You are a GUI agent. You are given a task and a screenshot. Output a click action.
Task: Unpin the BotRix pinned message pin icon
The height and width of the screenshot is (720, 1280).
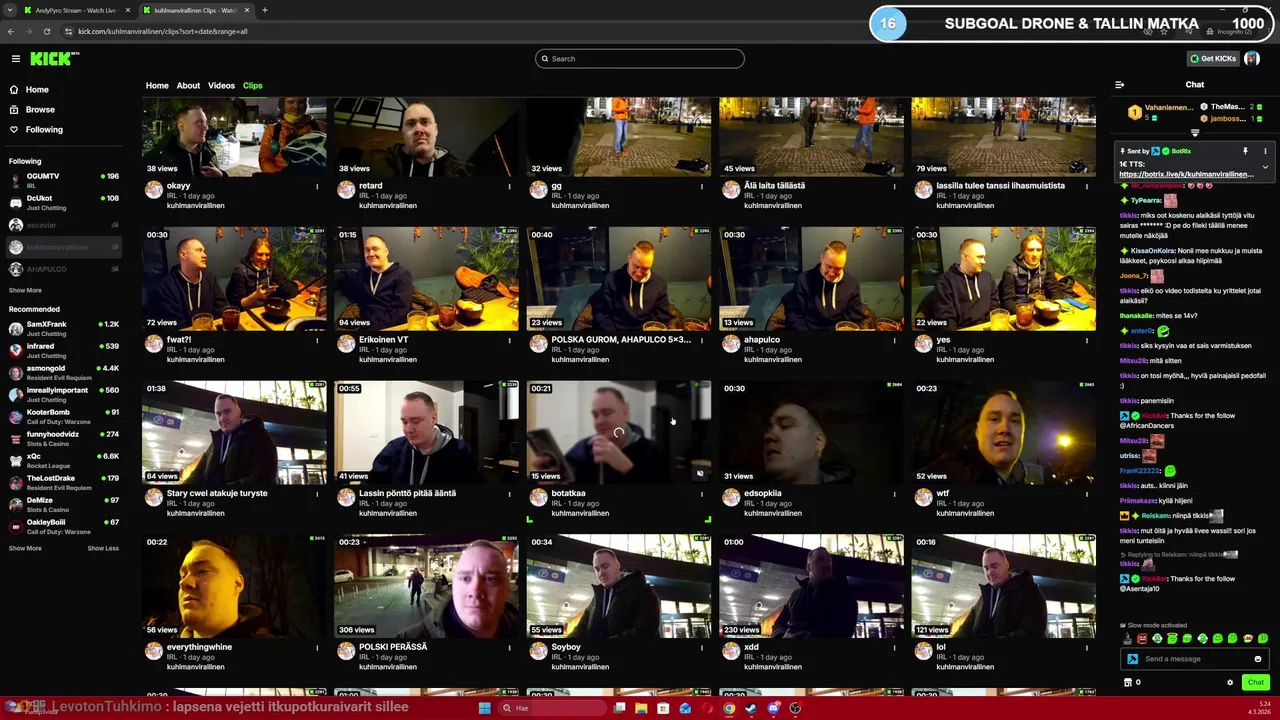[1245, 151]
